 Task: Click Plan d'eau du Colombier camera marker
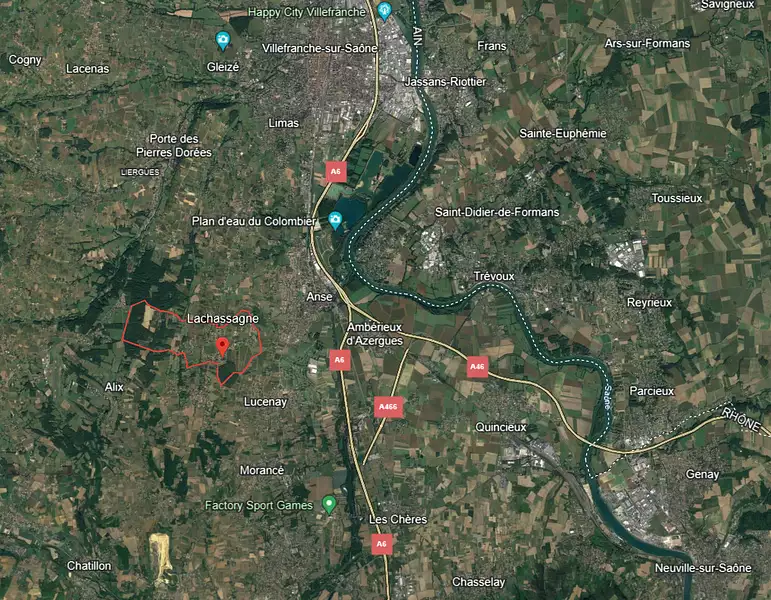click(335, 220)
